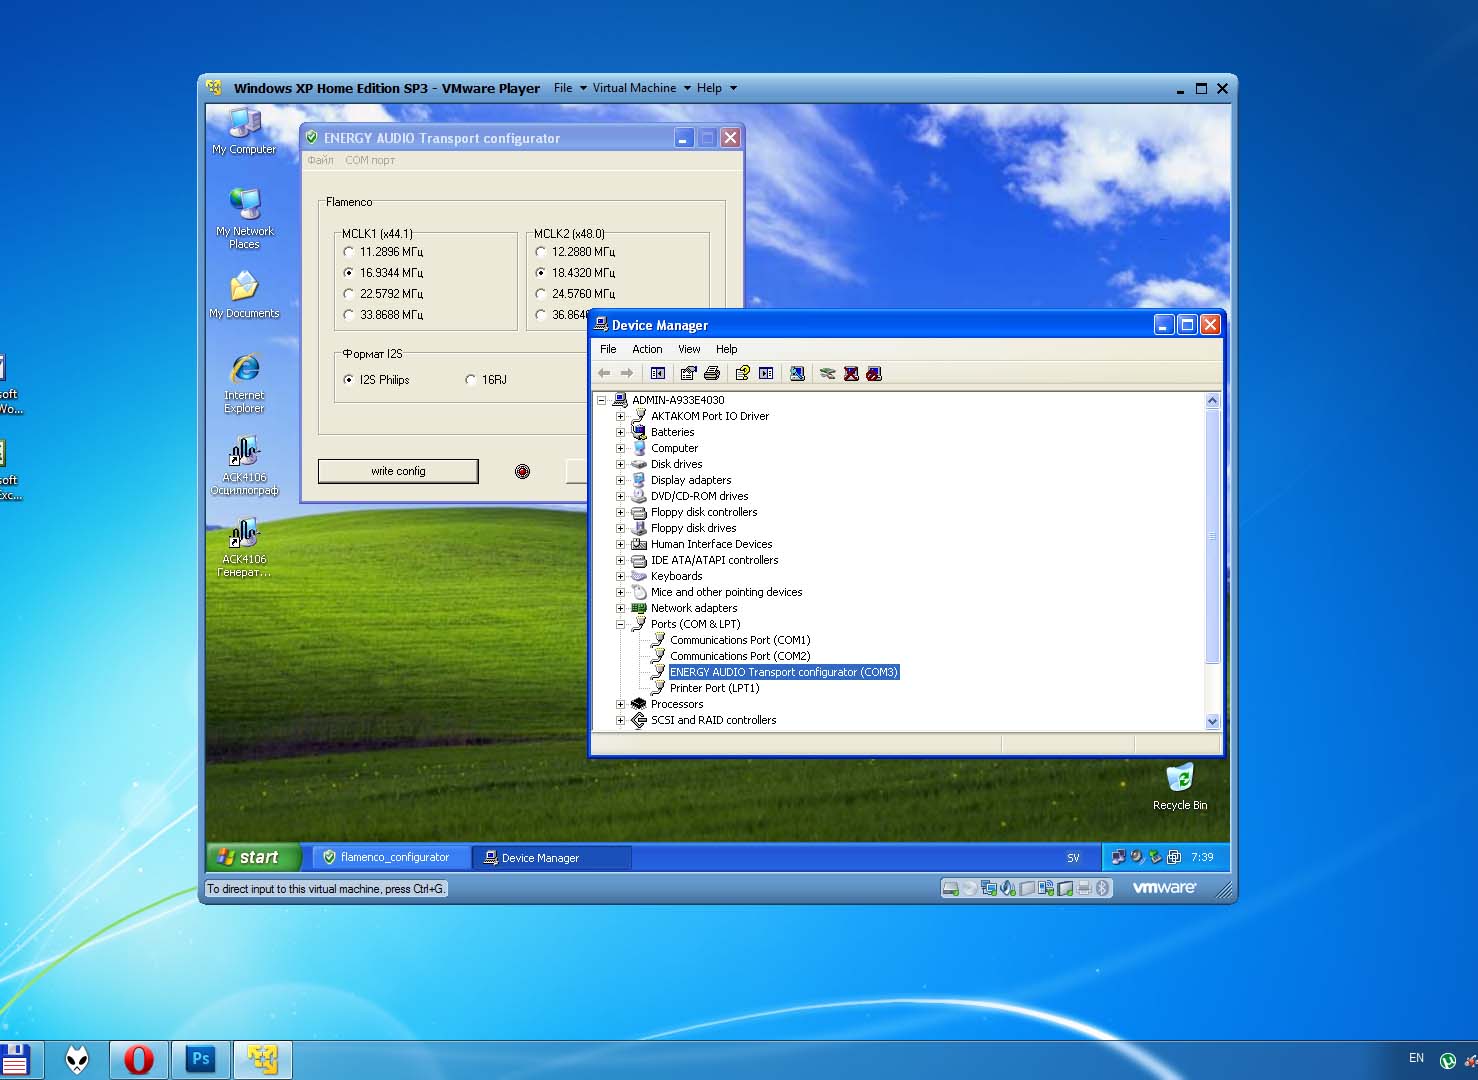Click VMware network adapter status icon

tap(989, 888)
